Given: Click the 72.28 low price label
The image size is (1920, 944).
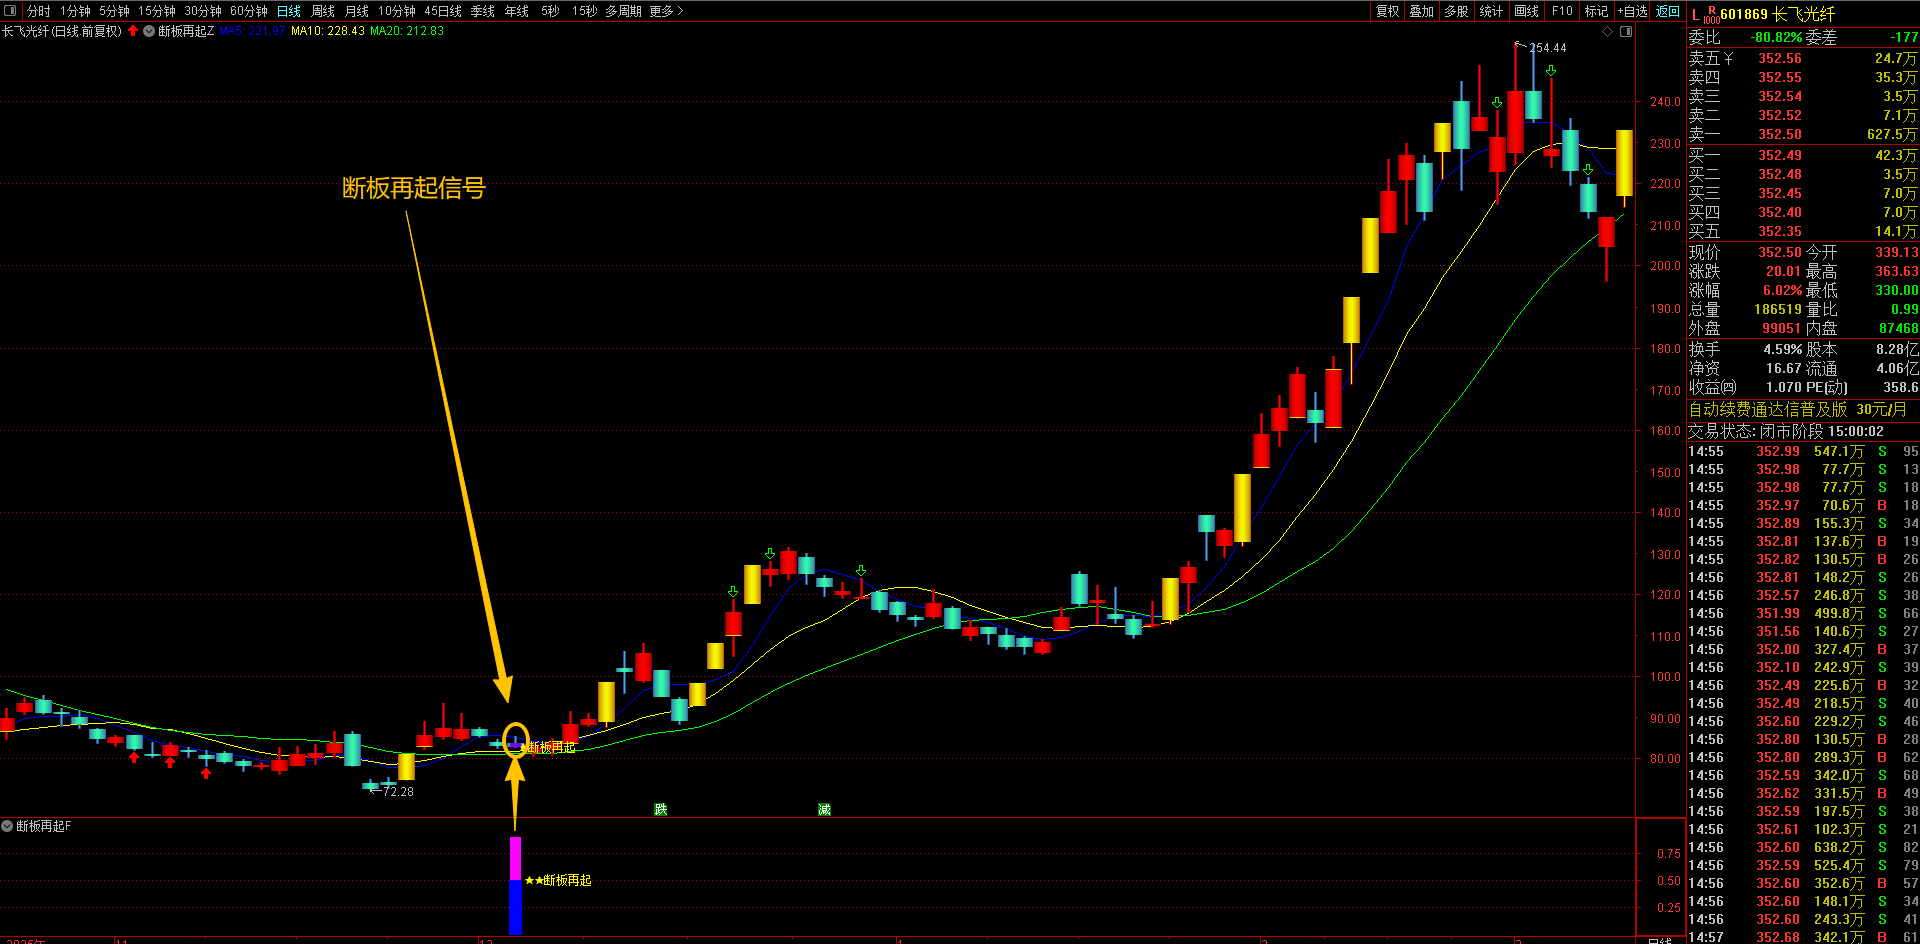Looking at the screenshot, I should 397,791.
